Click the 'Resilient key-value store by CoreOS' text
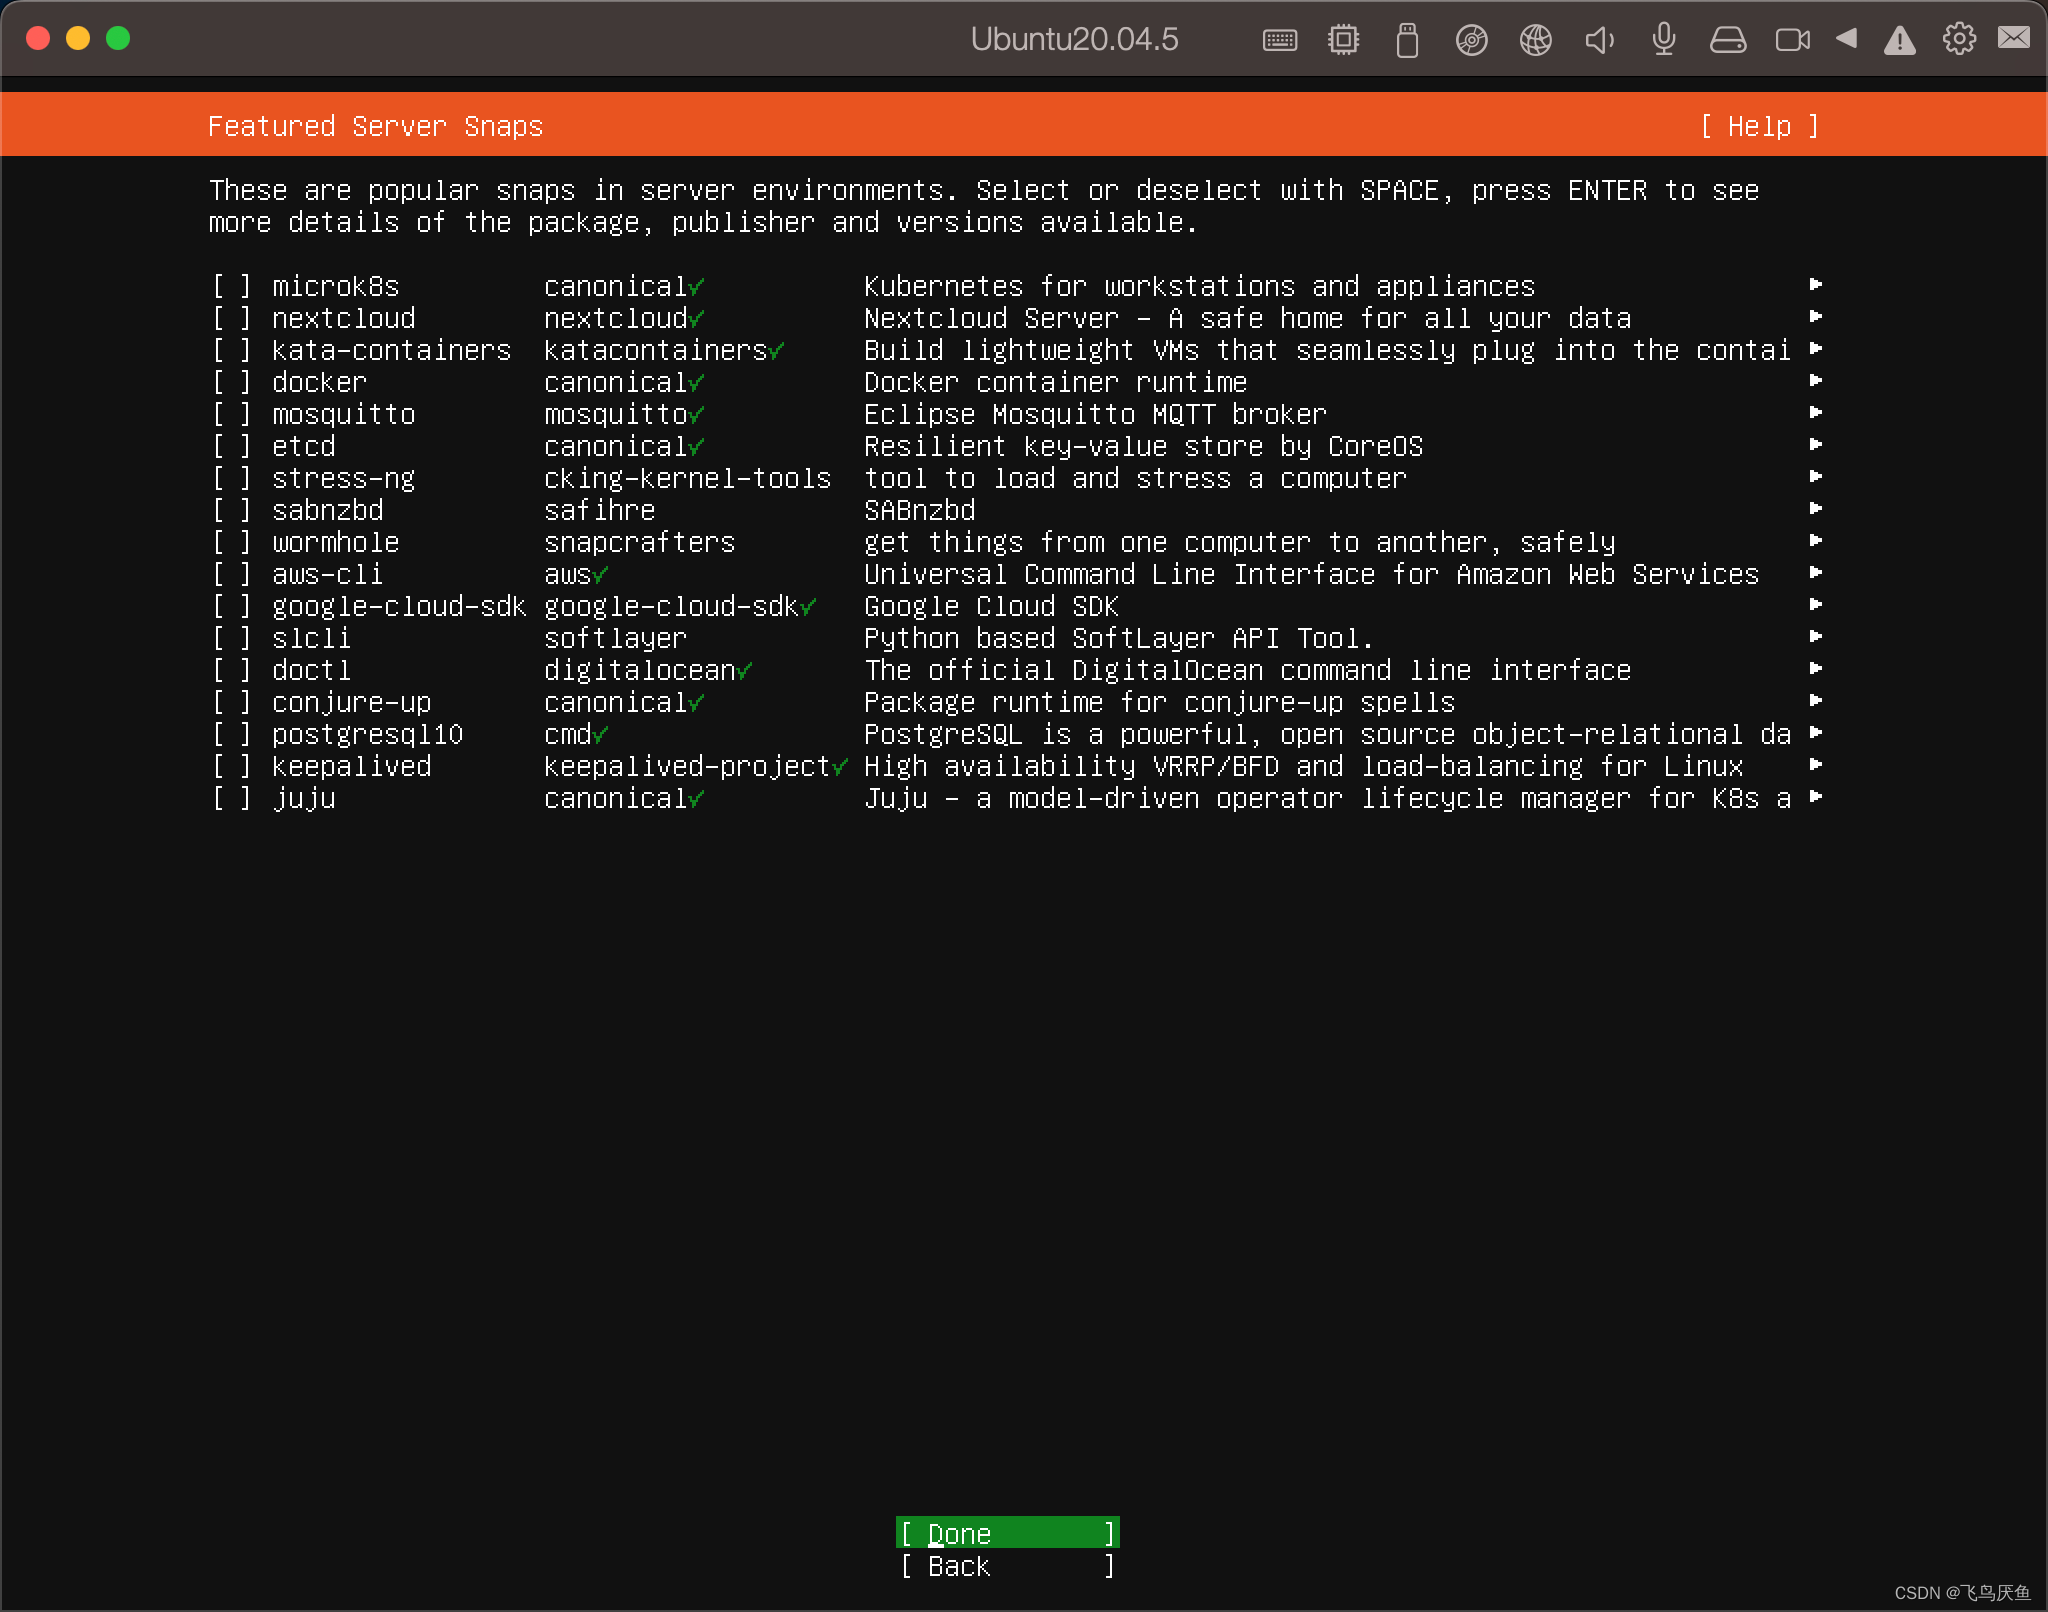2048x1612 pixels. 1144,447
